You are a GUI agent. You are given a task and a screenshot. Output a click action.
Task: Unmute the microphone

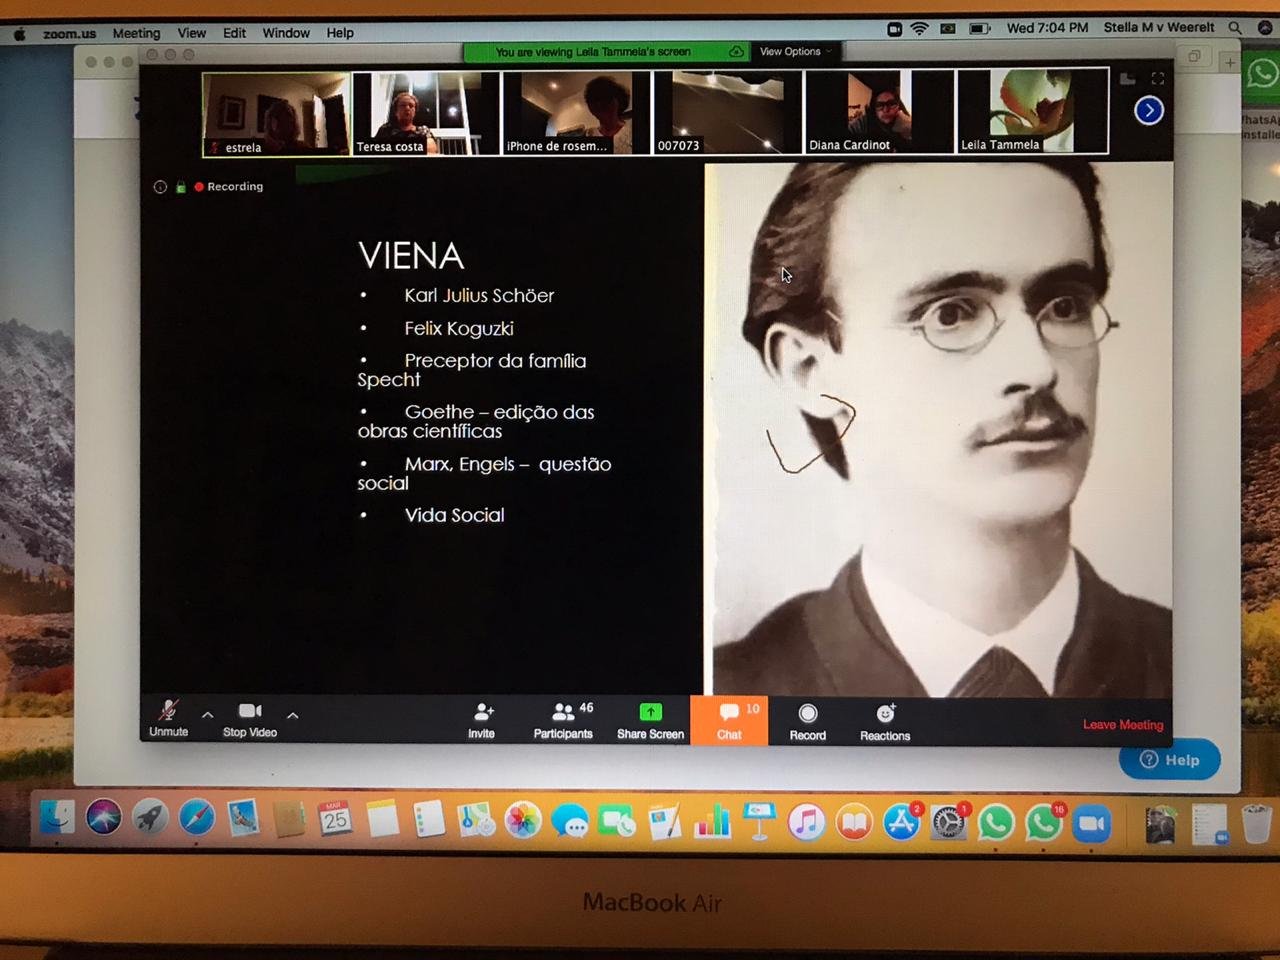click(168, 716)
